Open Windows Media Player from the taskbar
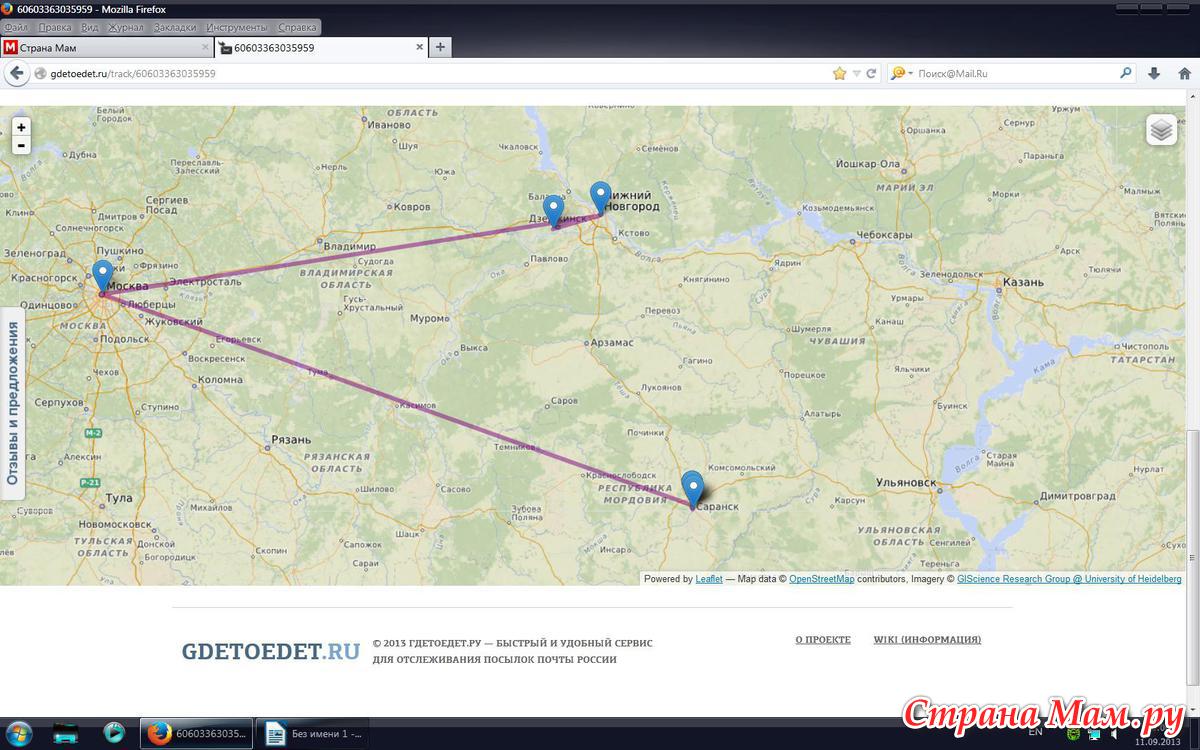Viewport: 1200px width, 750px height. (x=114, y=733)
